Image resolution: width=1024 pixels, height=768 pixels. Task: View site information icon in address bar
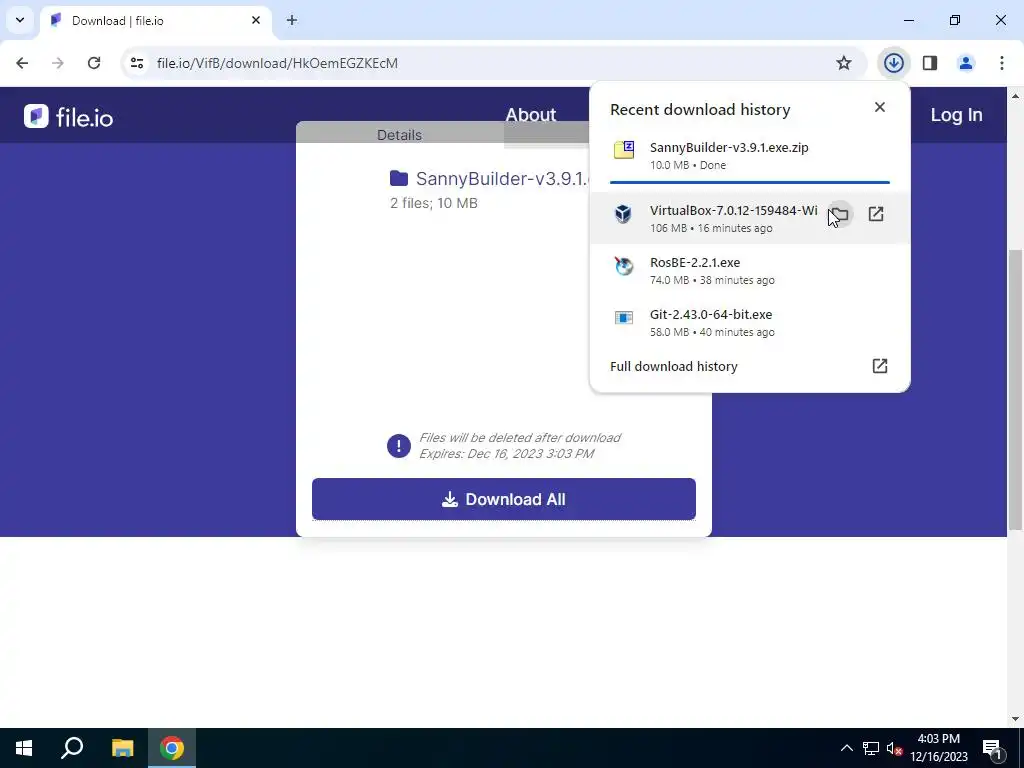tap(137, 63)
